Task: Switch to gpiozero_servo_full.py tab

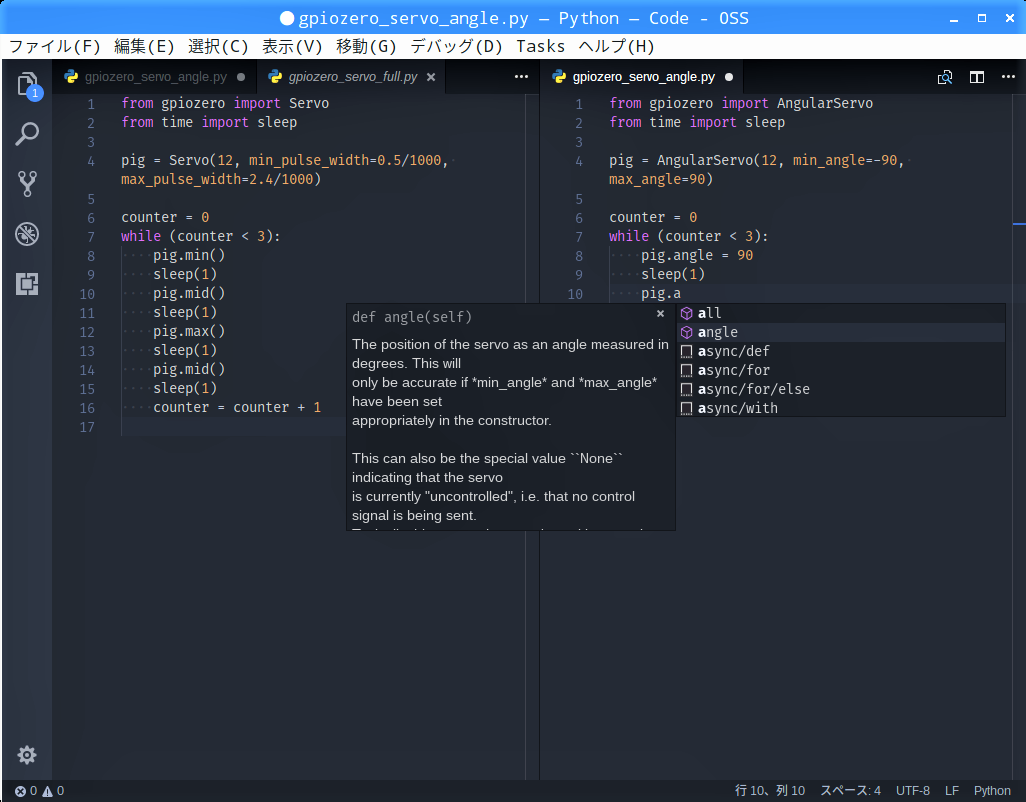Action: pos(352,77)
